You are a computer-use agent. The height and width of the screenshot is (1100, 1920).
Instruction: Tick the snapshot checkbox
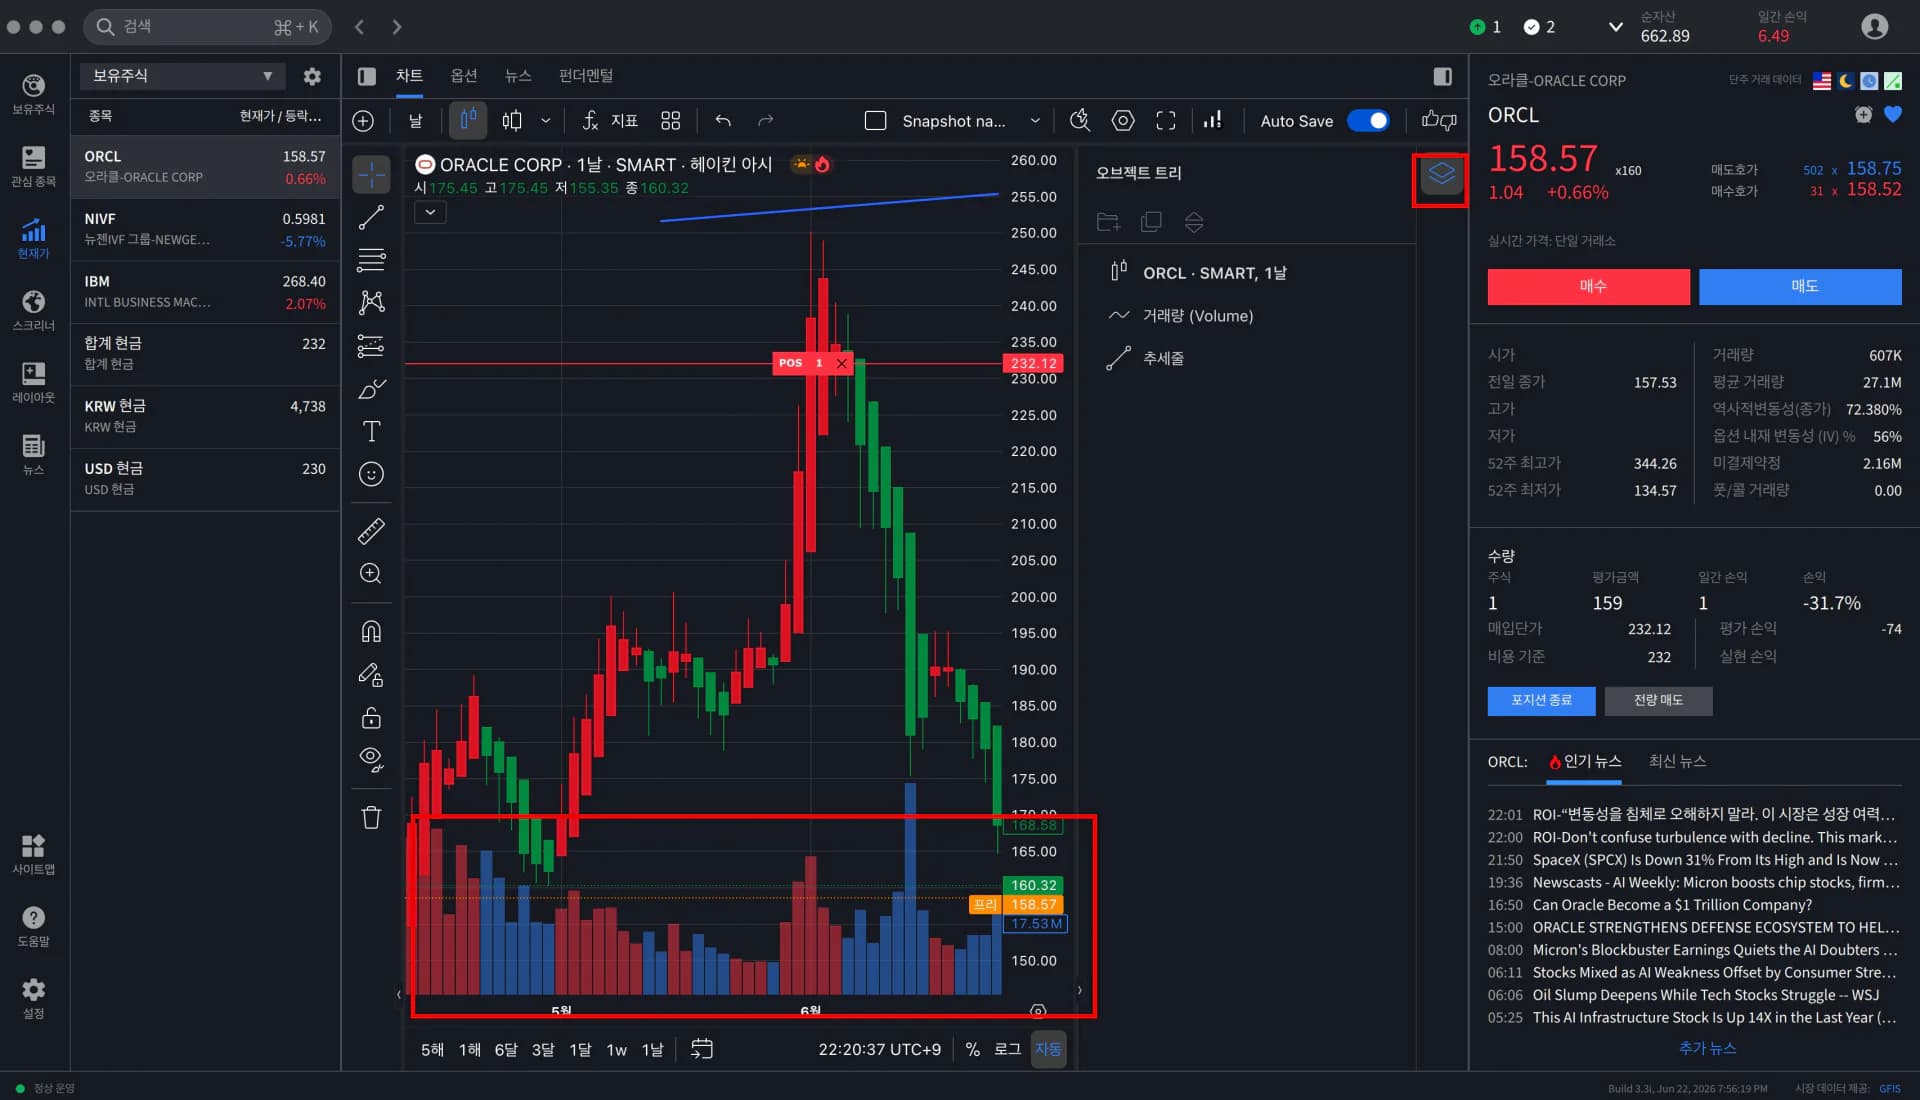[x=875, y=121]
